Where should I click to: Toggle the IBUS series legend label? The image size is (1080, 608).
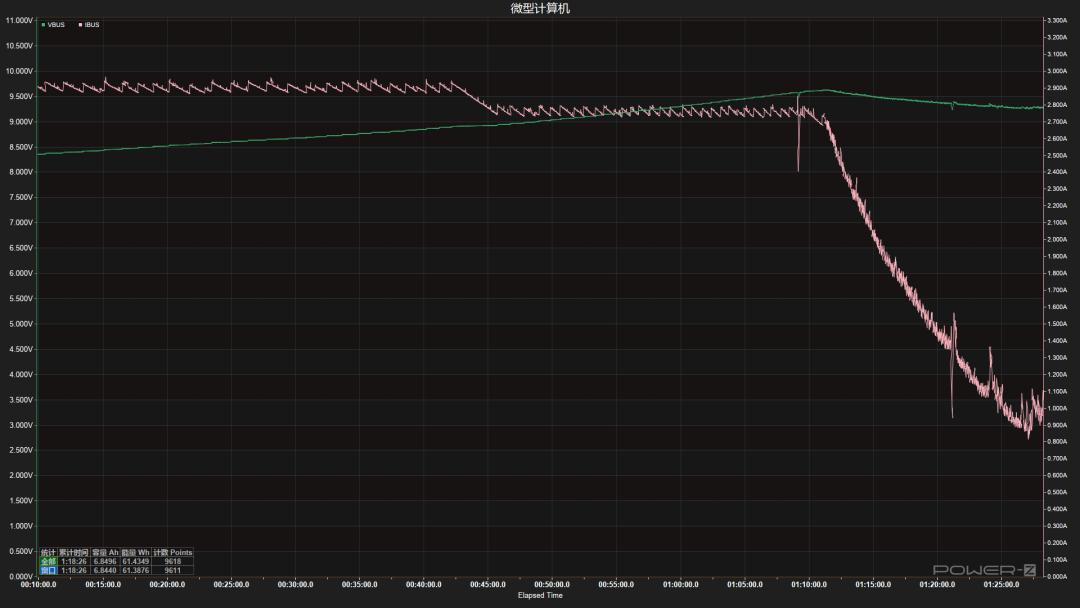(92, 25)
